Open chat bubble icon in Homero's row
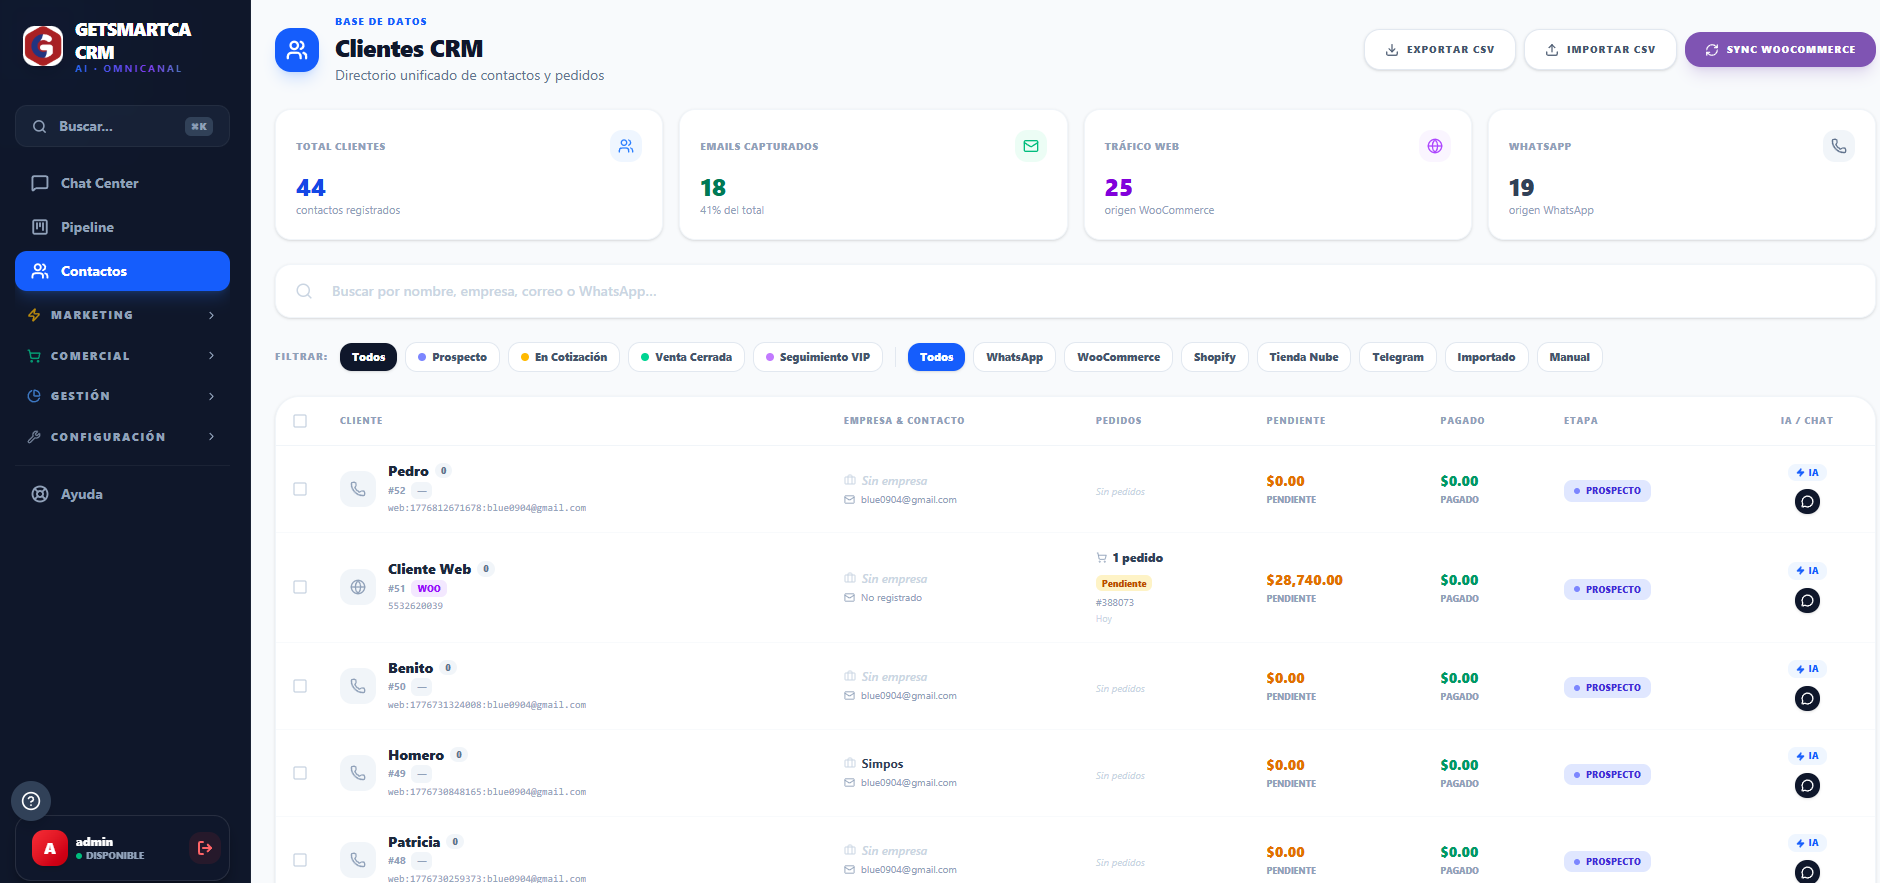The image size is (1880, 883). [1807, 786]
